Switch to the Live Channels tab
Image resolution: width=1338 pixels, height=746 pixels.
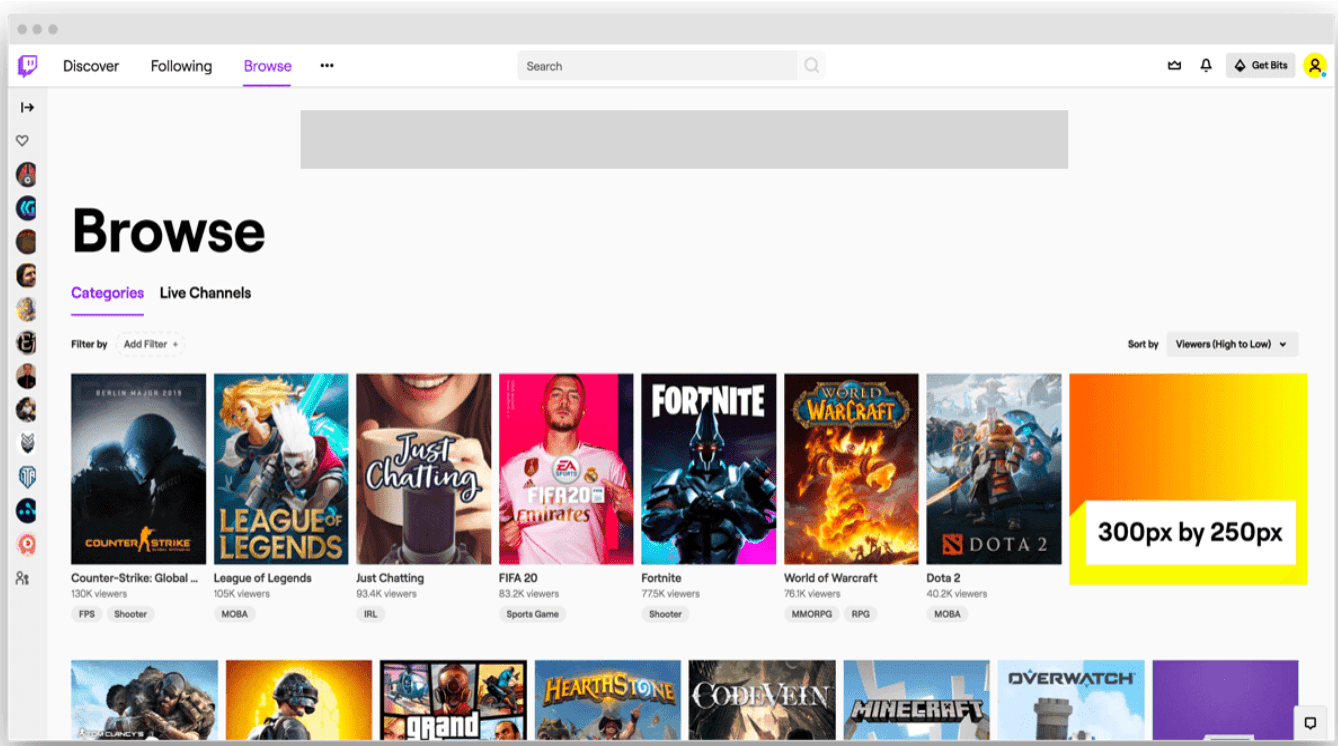[205, 293]
